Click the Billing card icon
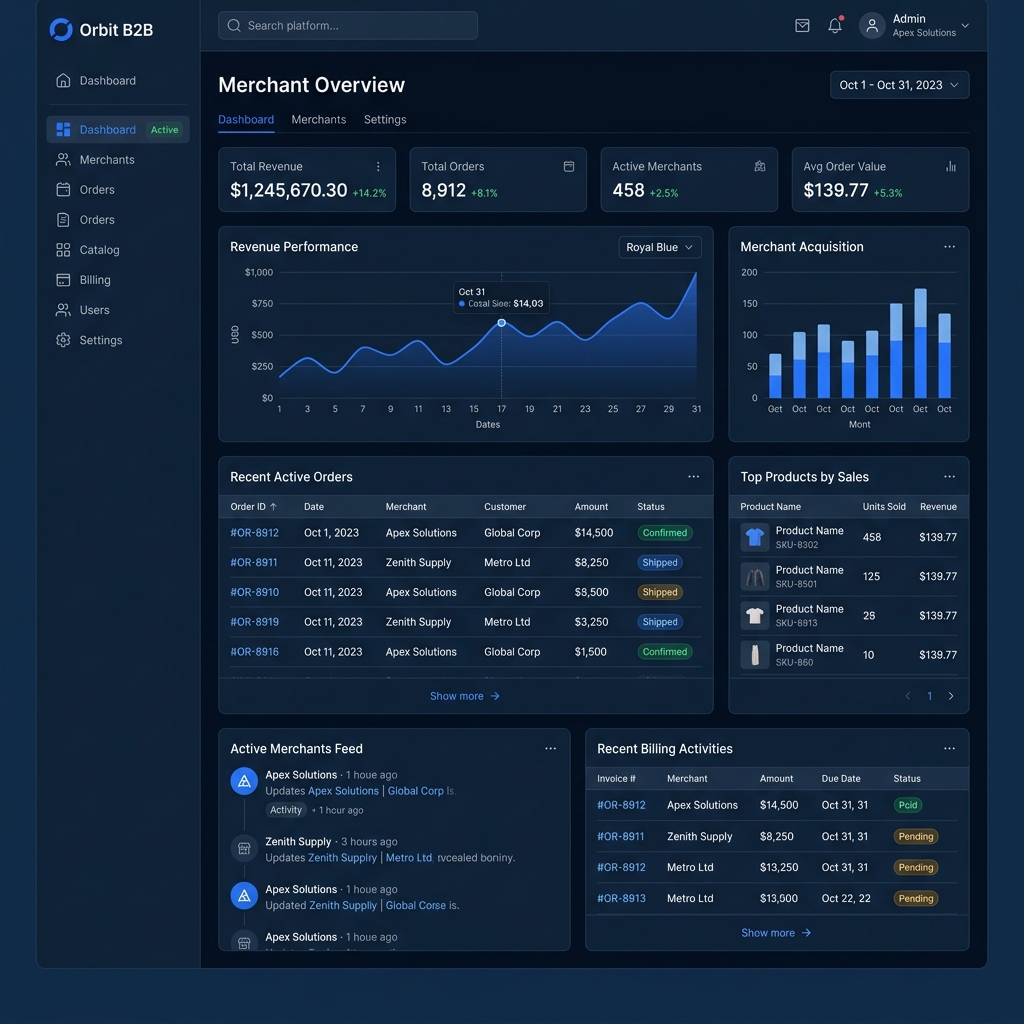This screenshot has height=1024, width=1024. [63, 280]
